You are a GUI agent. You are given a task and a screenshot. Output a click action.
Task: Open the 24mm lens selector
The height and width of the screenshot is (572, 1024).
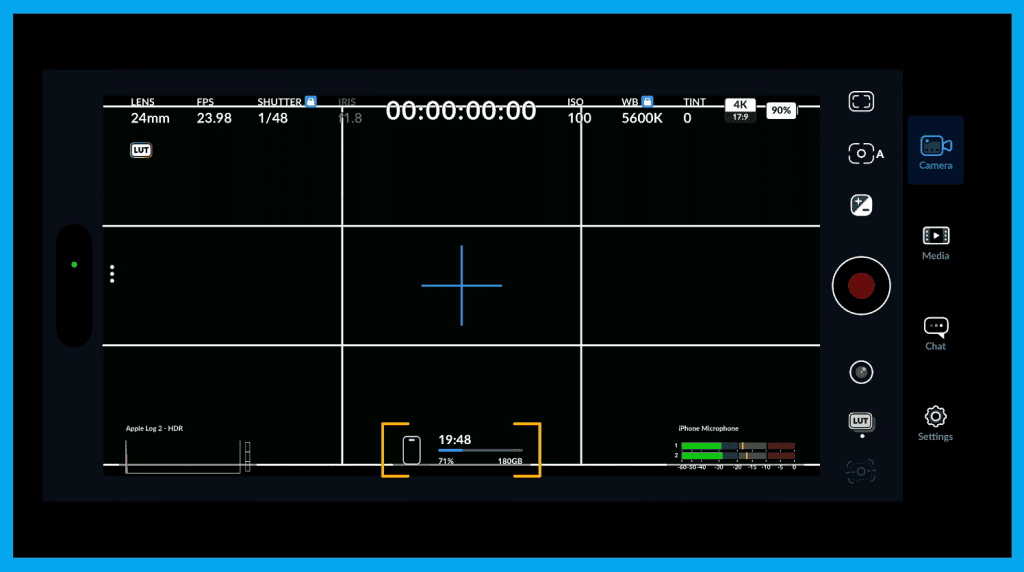150,117
